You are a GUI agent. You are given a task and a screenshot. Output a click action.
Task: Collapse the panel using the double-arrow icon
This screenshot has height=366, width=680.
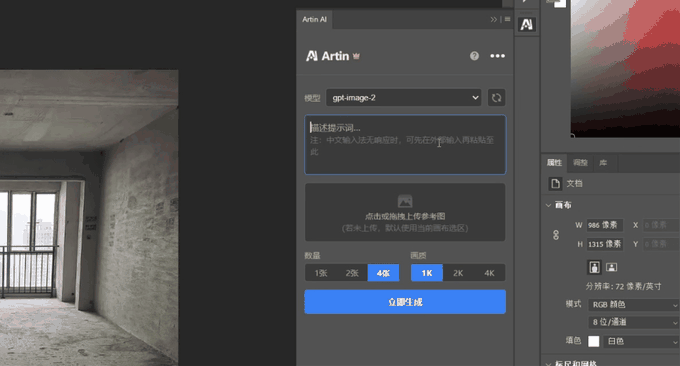point(494,20)
